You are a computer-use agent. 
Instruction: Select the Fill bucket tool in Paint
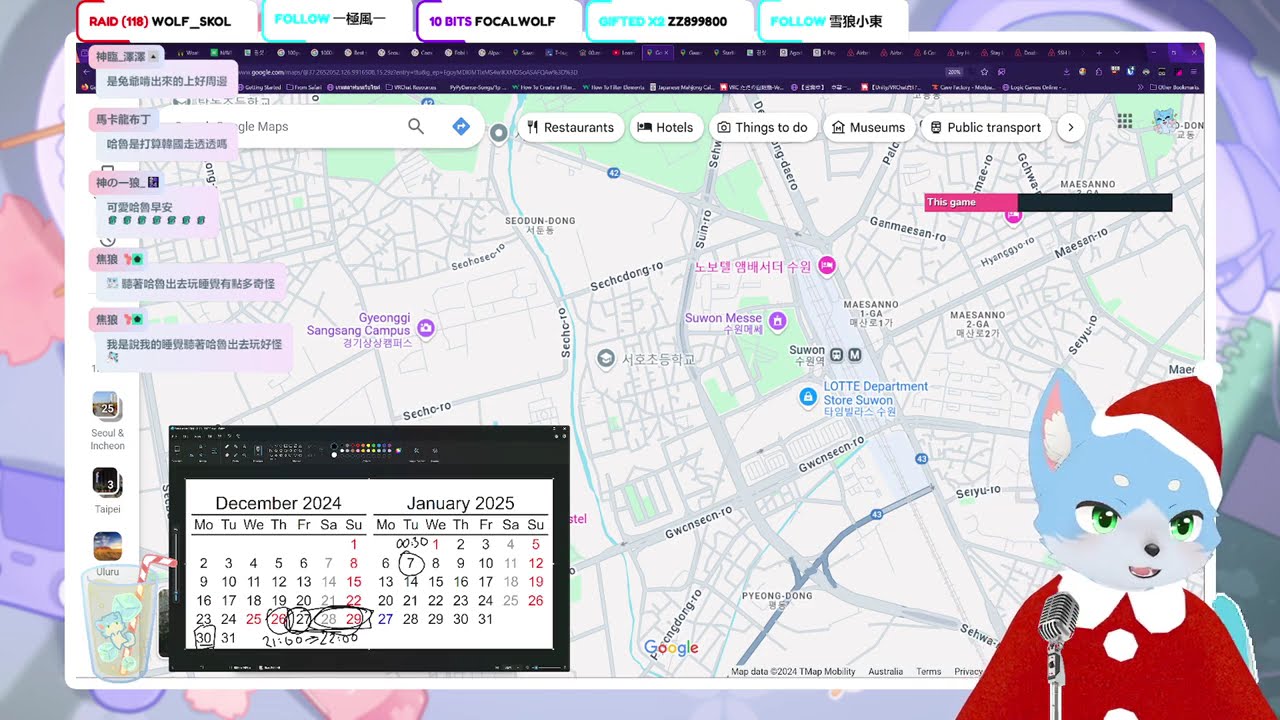tap(236, 446)
